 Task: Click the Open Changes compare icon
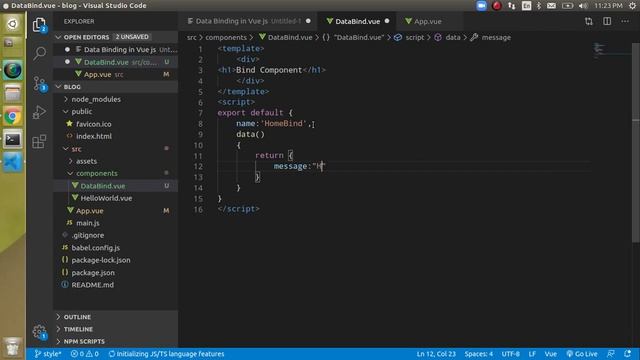pyautogui.click(x=589, y=21)
